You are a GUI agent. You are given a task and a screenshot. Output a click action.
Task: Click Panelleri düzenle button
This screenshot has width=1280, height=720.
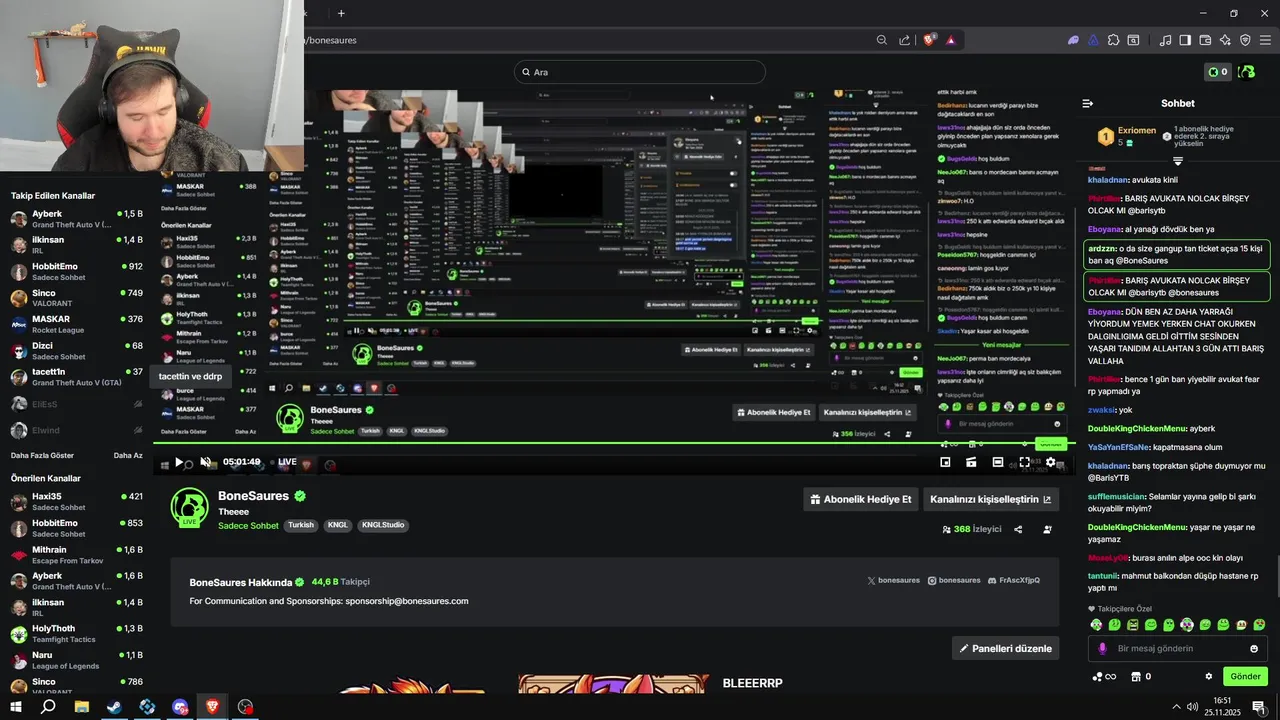[1005, 648]
